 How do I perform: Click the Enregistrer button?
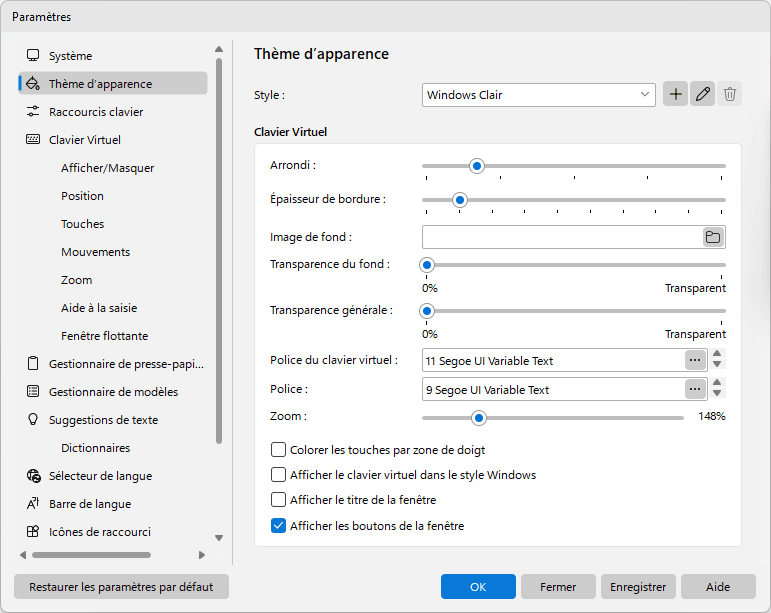(x=638, y=586)
